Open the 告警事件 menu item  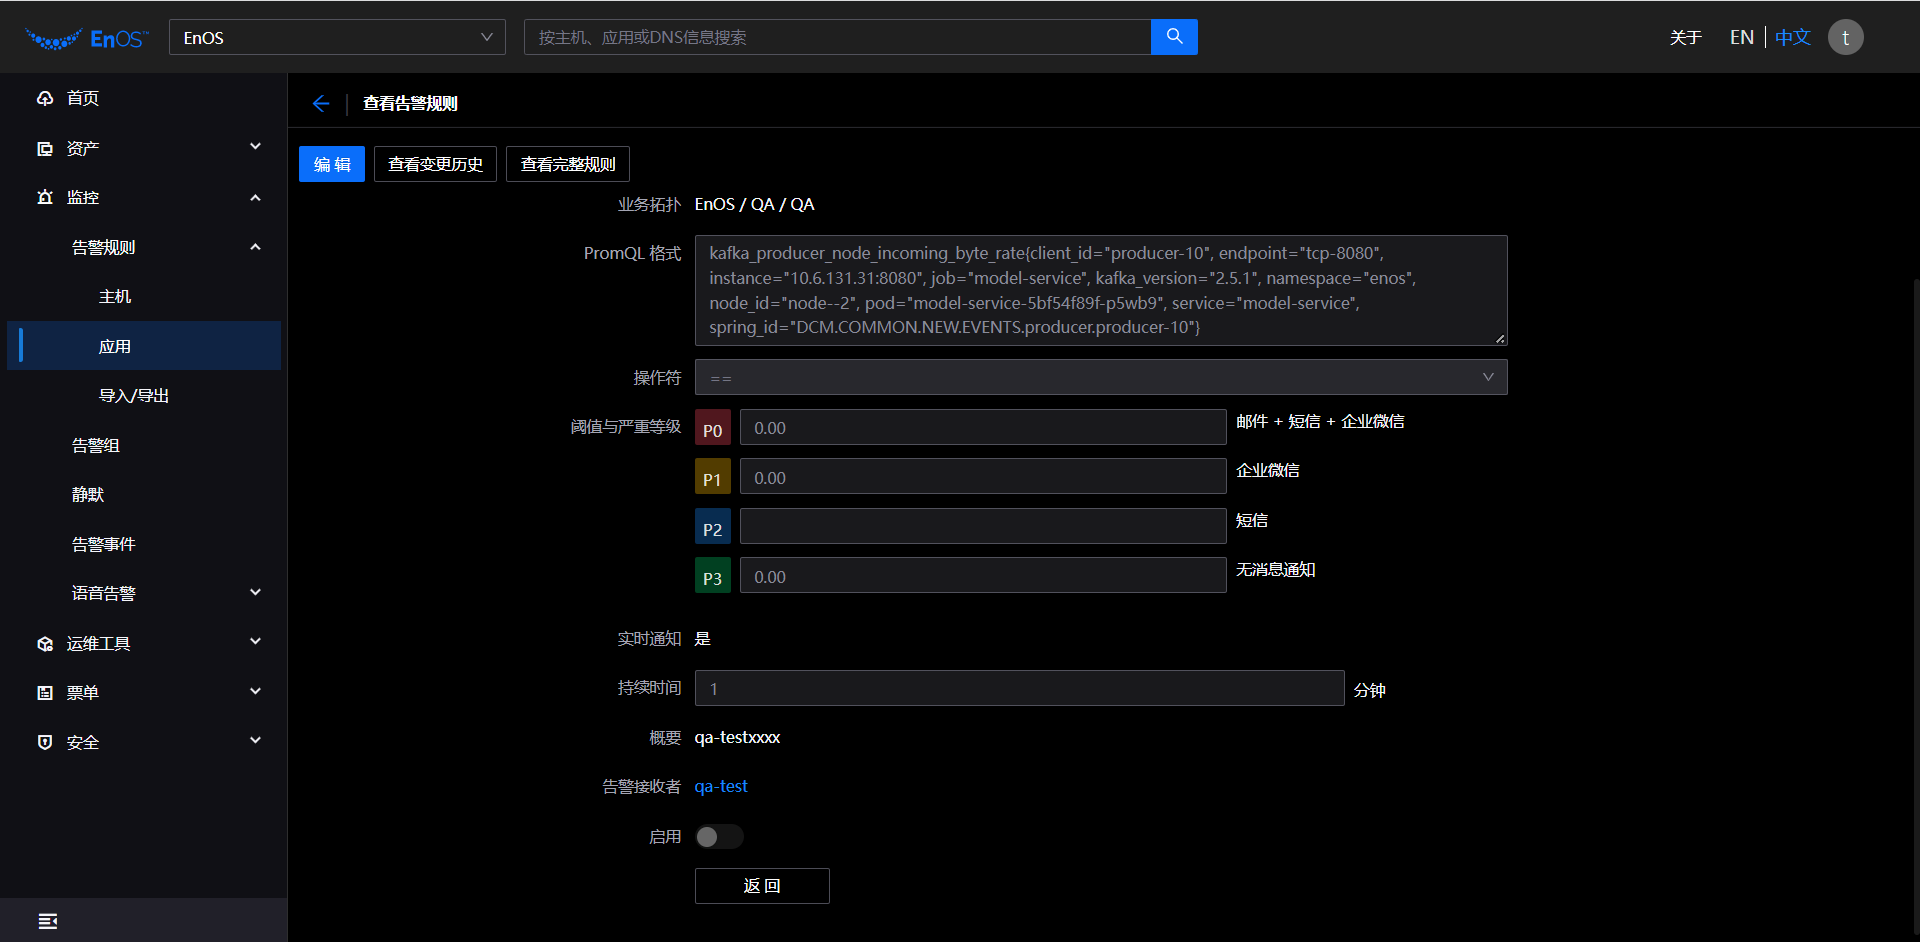pyautogui.click(x=103, y=544)
